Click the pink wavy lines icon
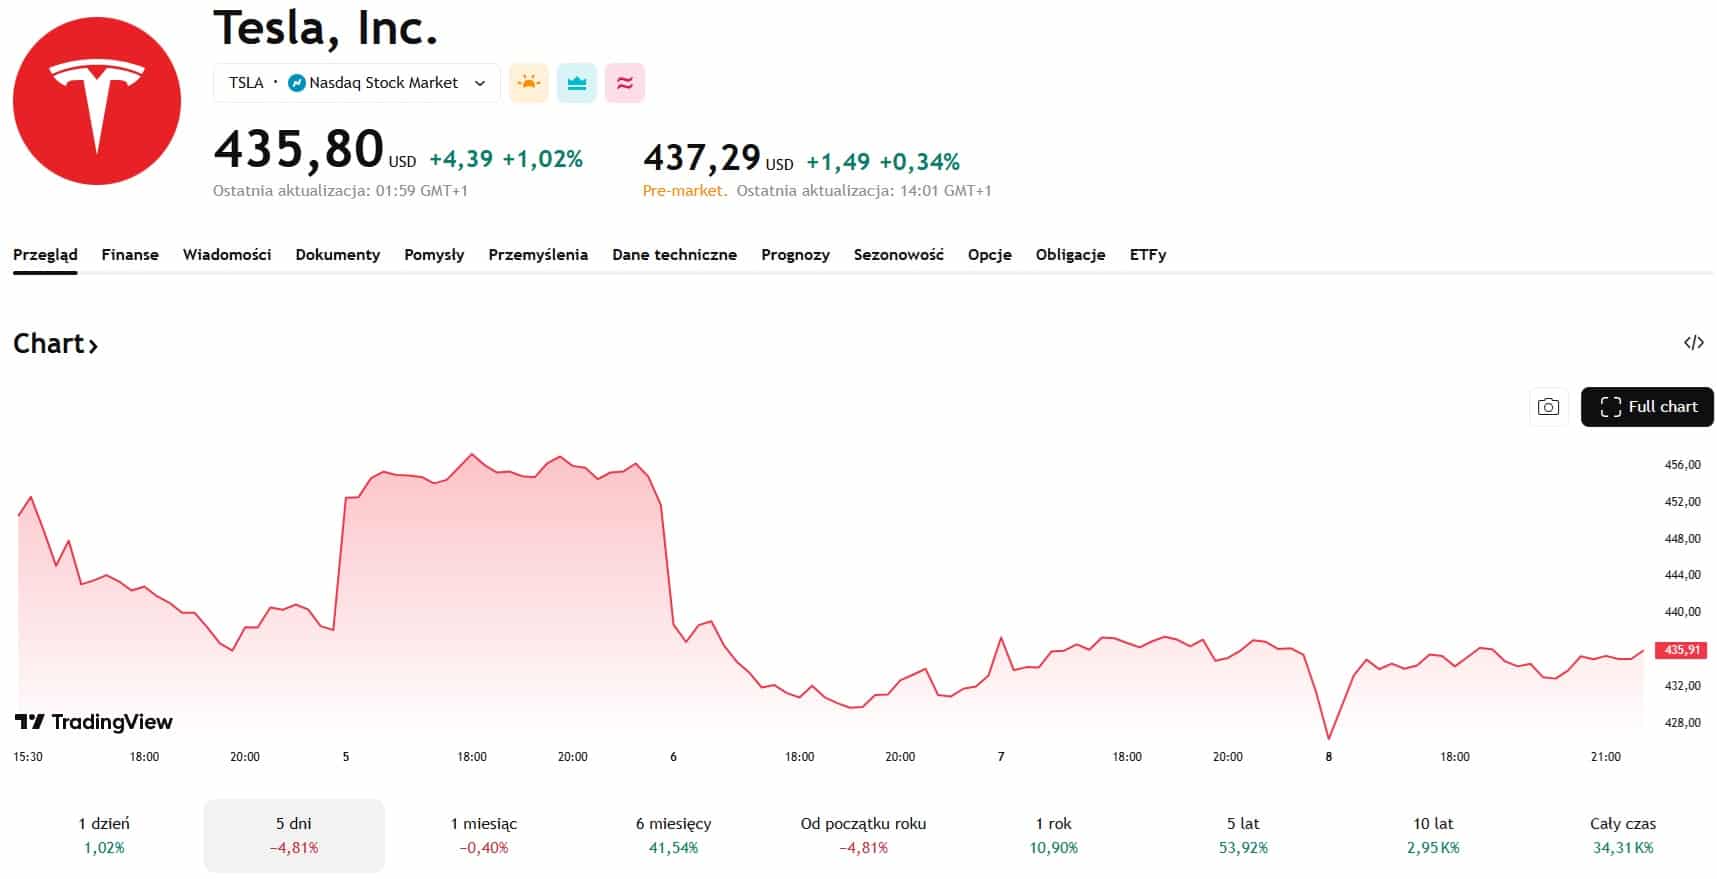1717x879 pixels. click(x=625, y=83)
